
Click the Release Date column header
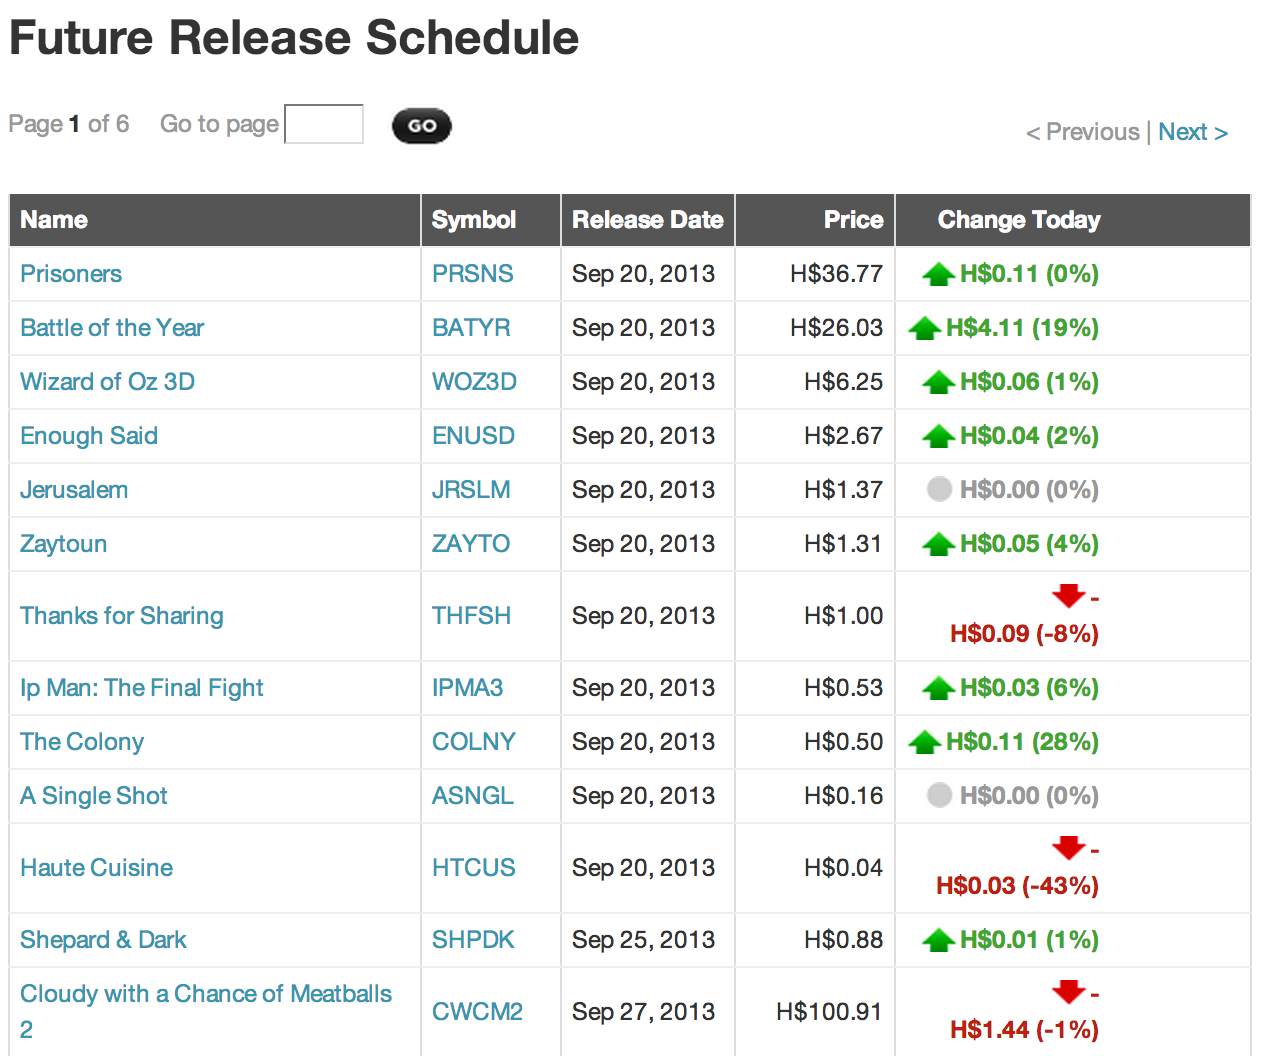click(x=647, y=220)
